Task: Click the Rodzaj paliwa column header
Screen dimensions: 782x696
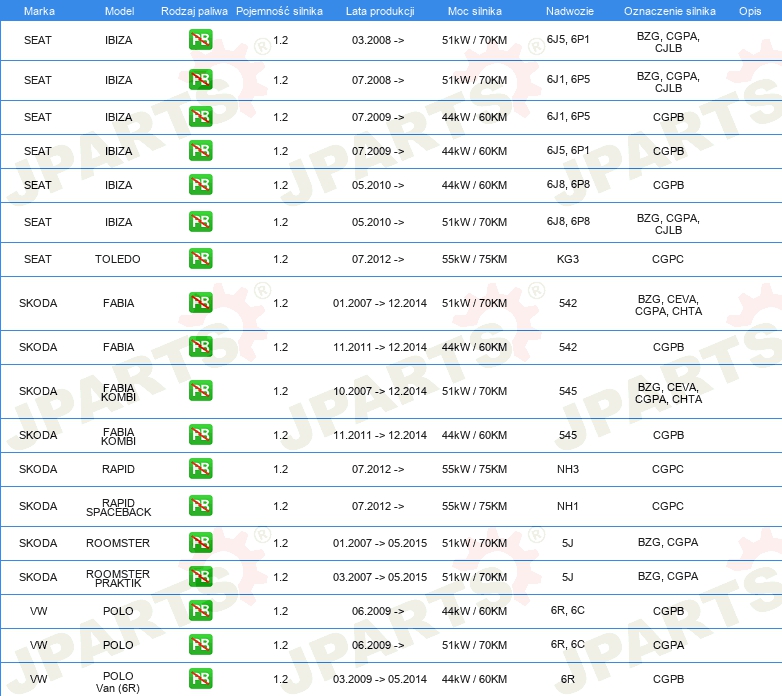Action: [194, 11]
